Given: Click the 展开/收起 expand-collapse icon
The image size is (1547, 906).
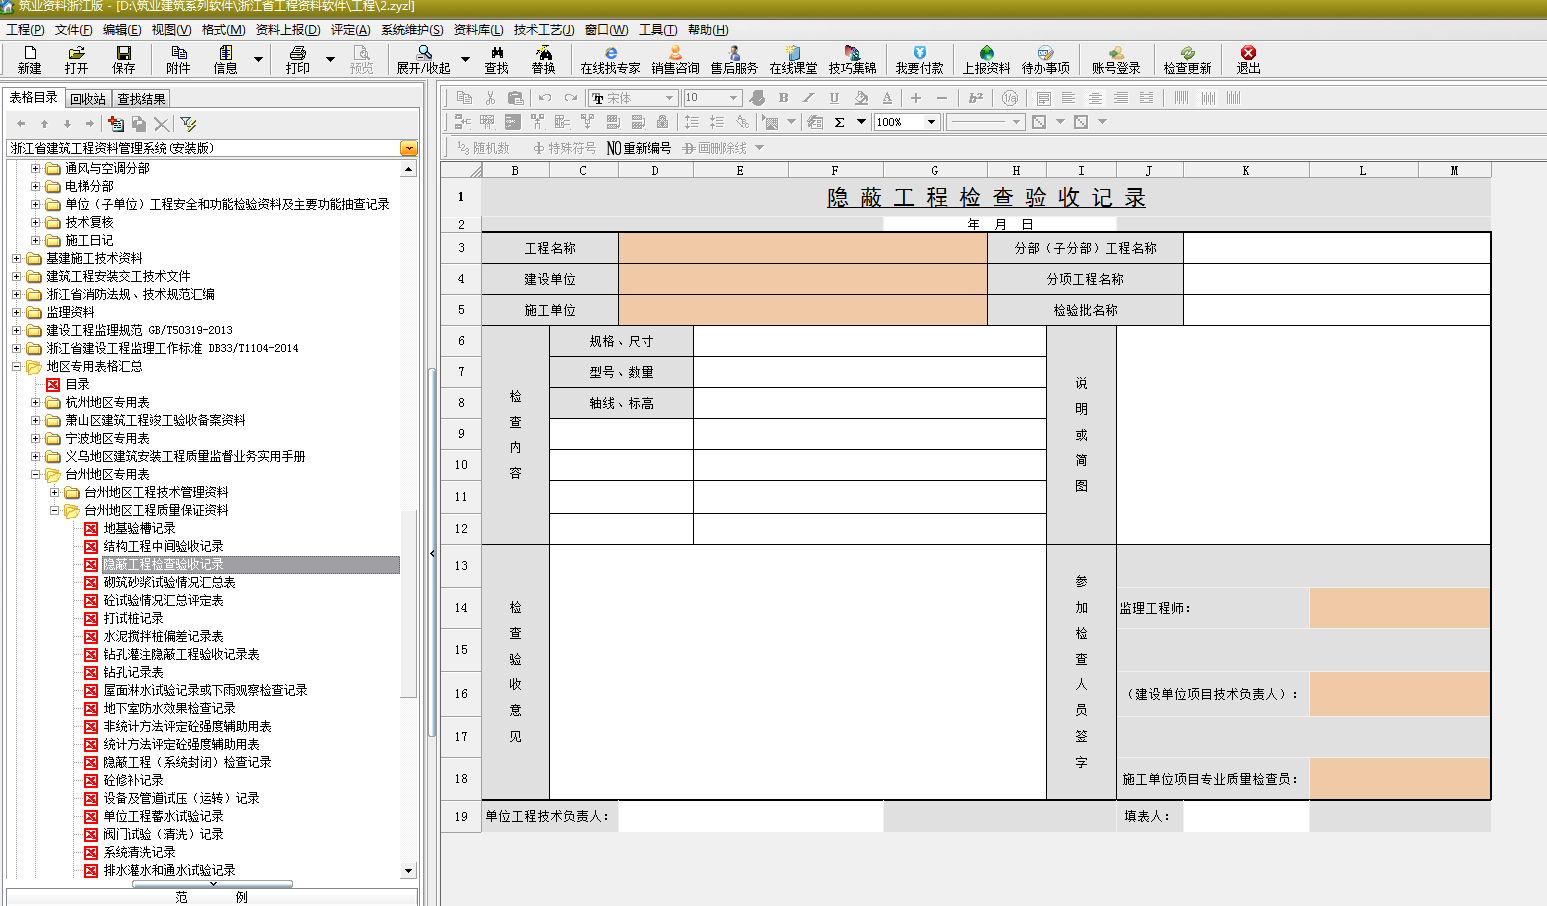Looking at the screenshot, I should click(x=424, y=59).
